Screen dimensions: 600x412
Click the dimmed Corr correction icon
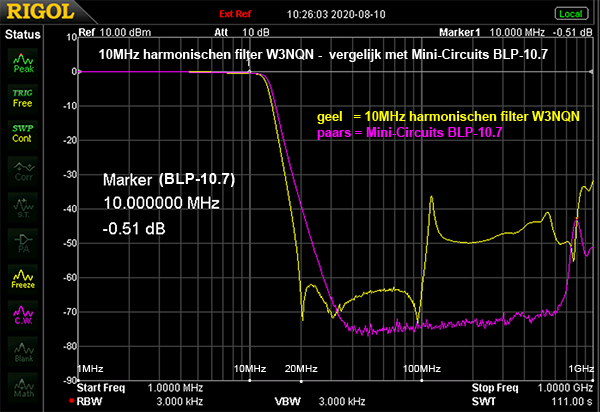[23, 171]
